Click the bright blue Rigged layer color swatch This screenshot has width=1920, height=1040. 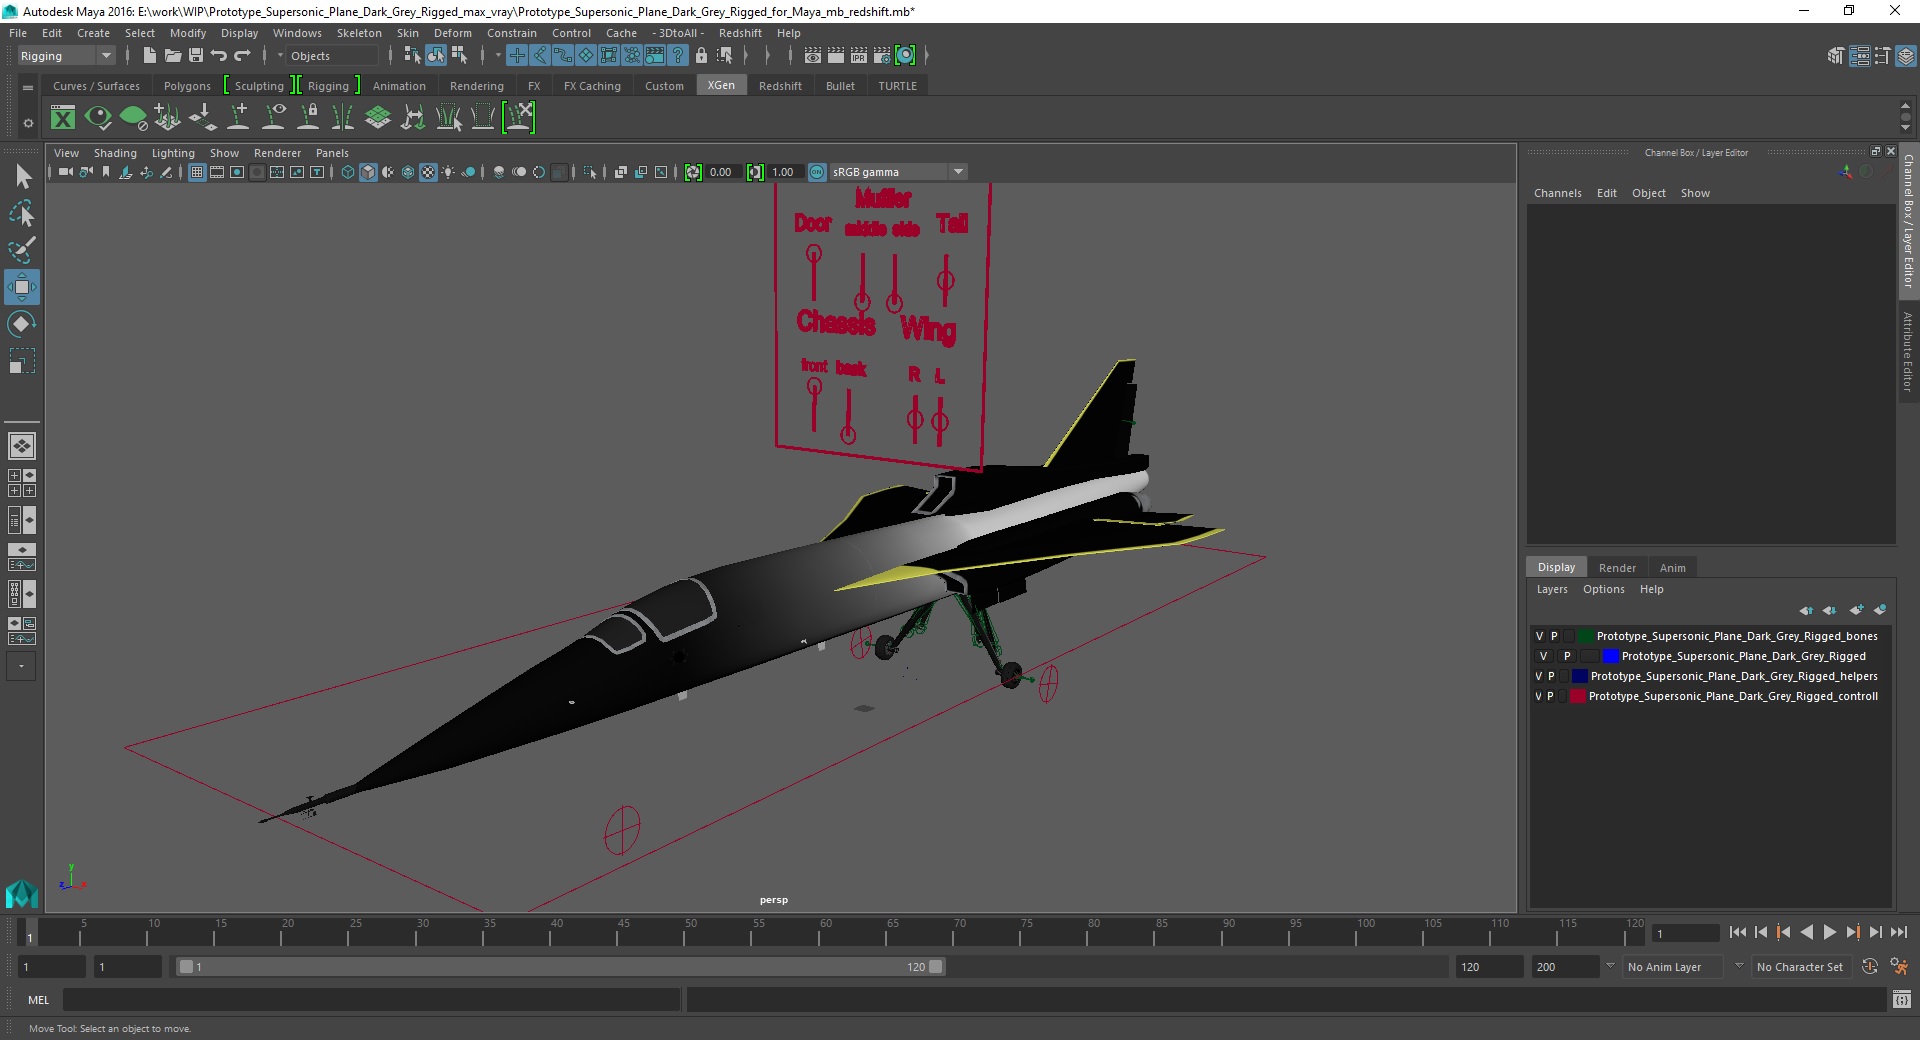click(1610, 656)
